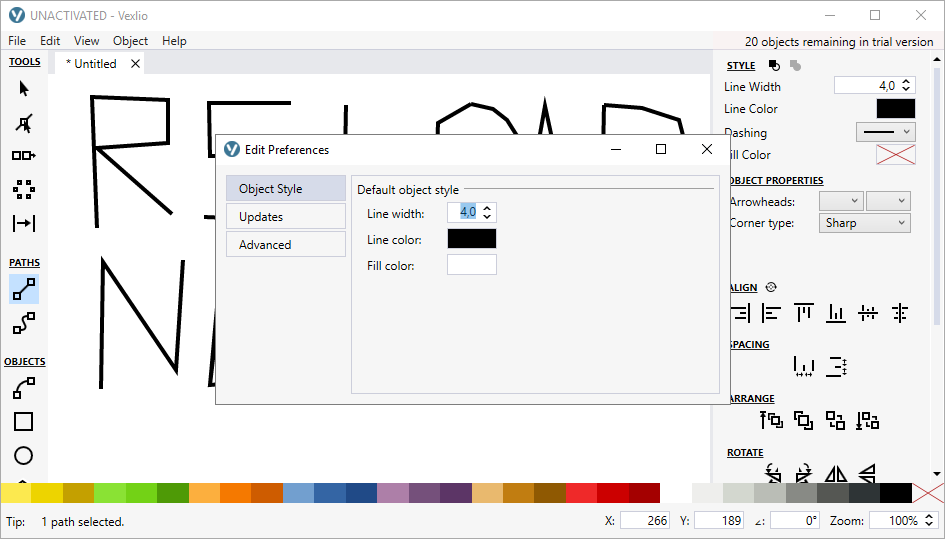Select the measure dimension tool

coord(24,224)
